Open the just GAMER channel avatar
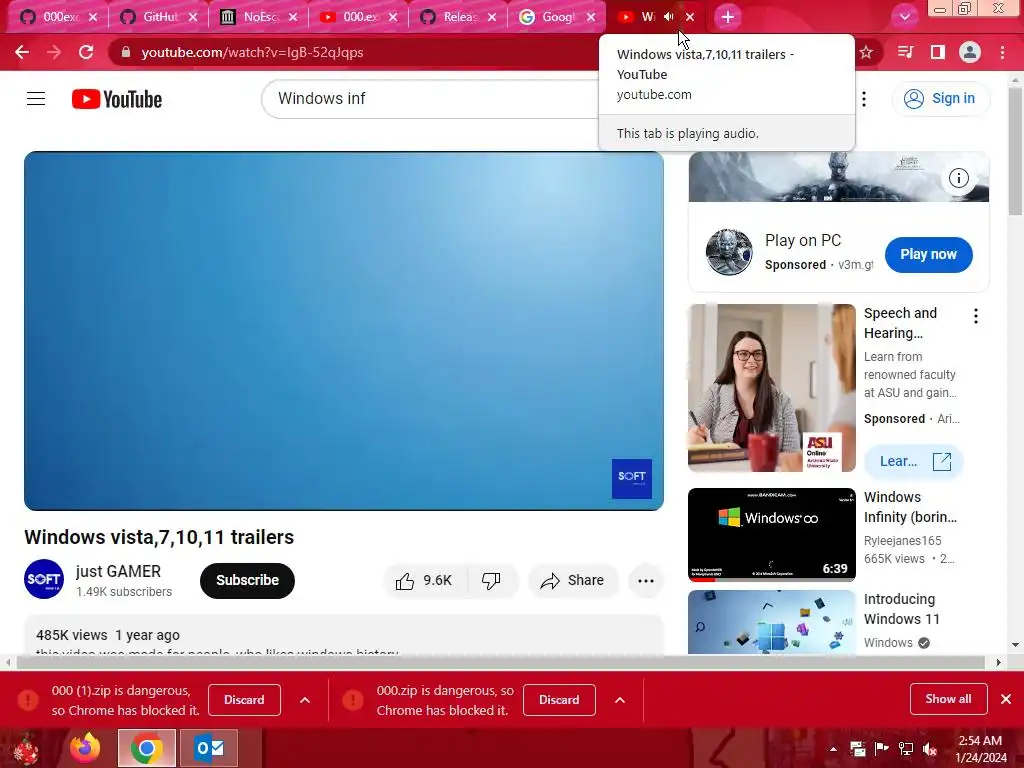 pyautogui.click(x=44, y=579)
